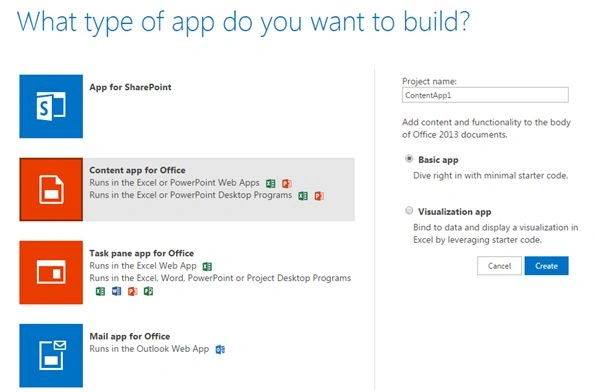Click the Cancel button

499,266
